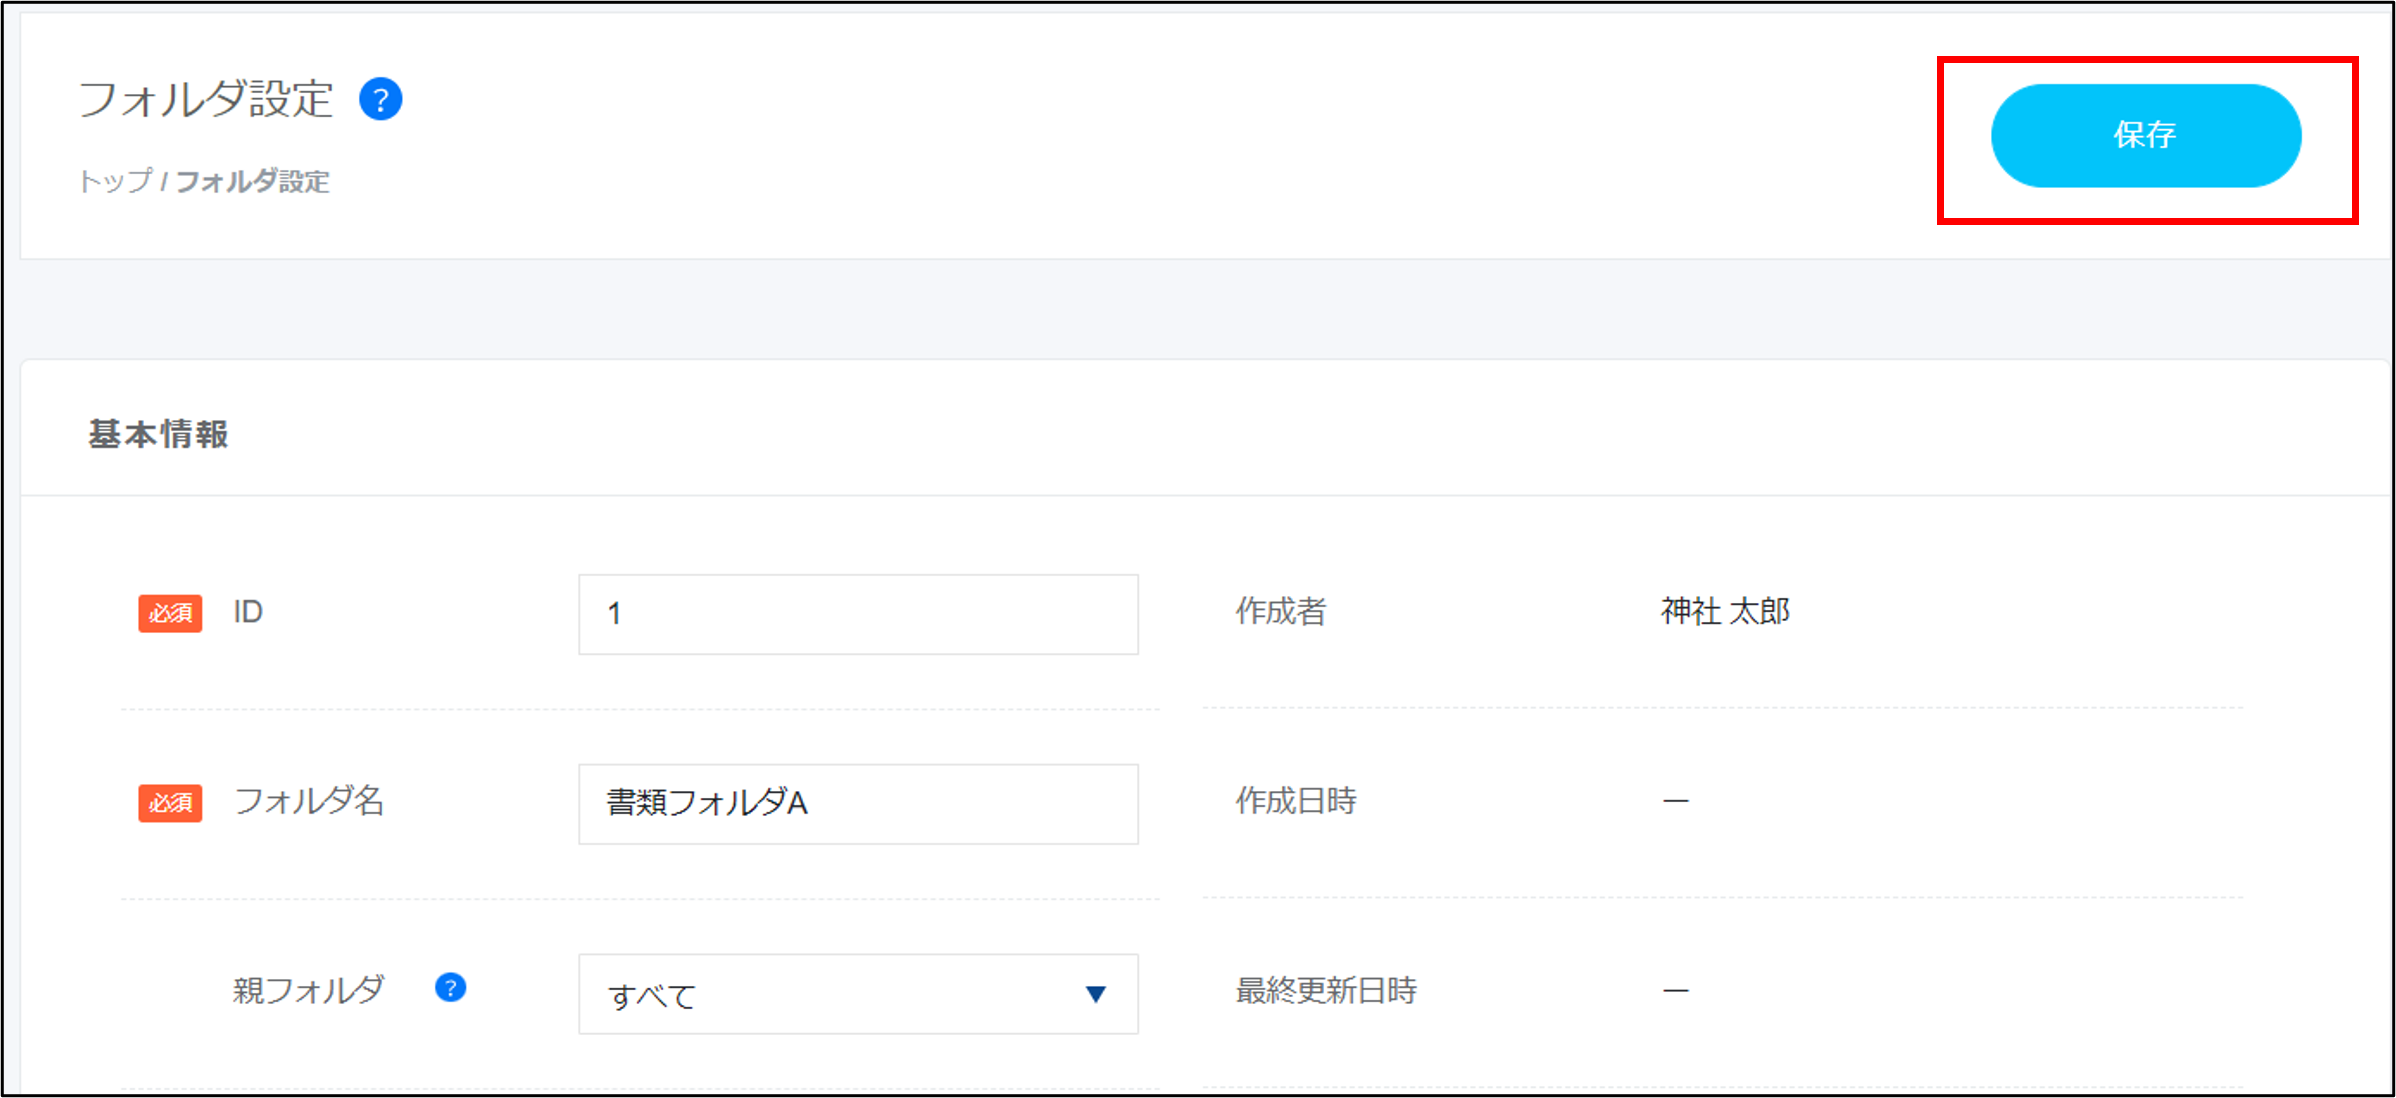Click the 必須 badge beside フォルダ名
2396x1098 pixels.
170,802
